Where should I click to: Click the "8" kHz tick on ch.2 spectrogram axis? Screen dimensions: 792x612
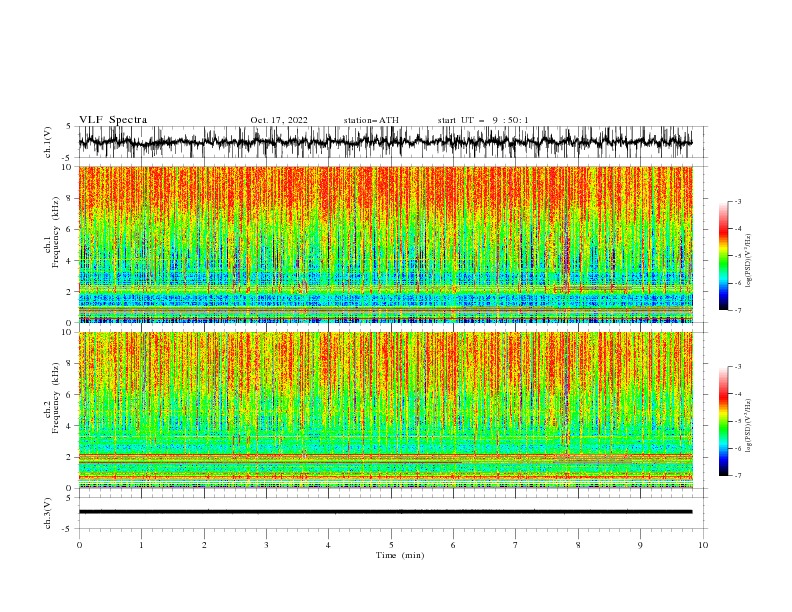(71, 364)
